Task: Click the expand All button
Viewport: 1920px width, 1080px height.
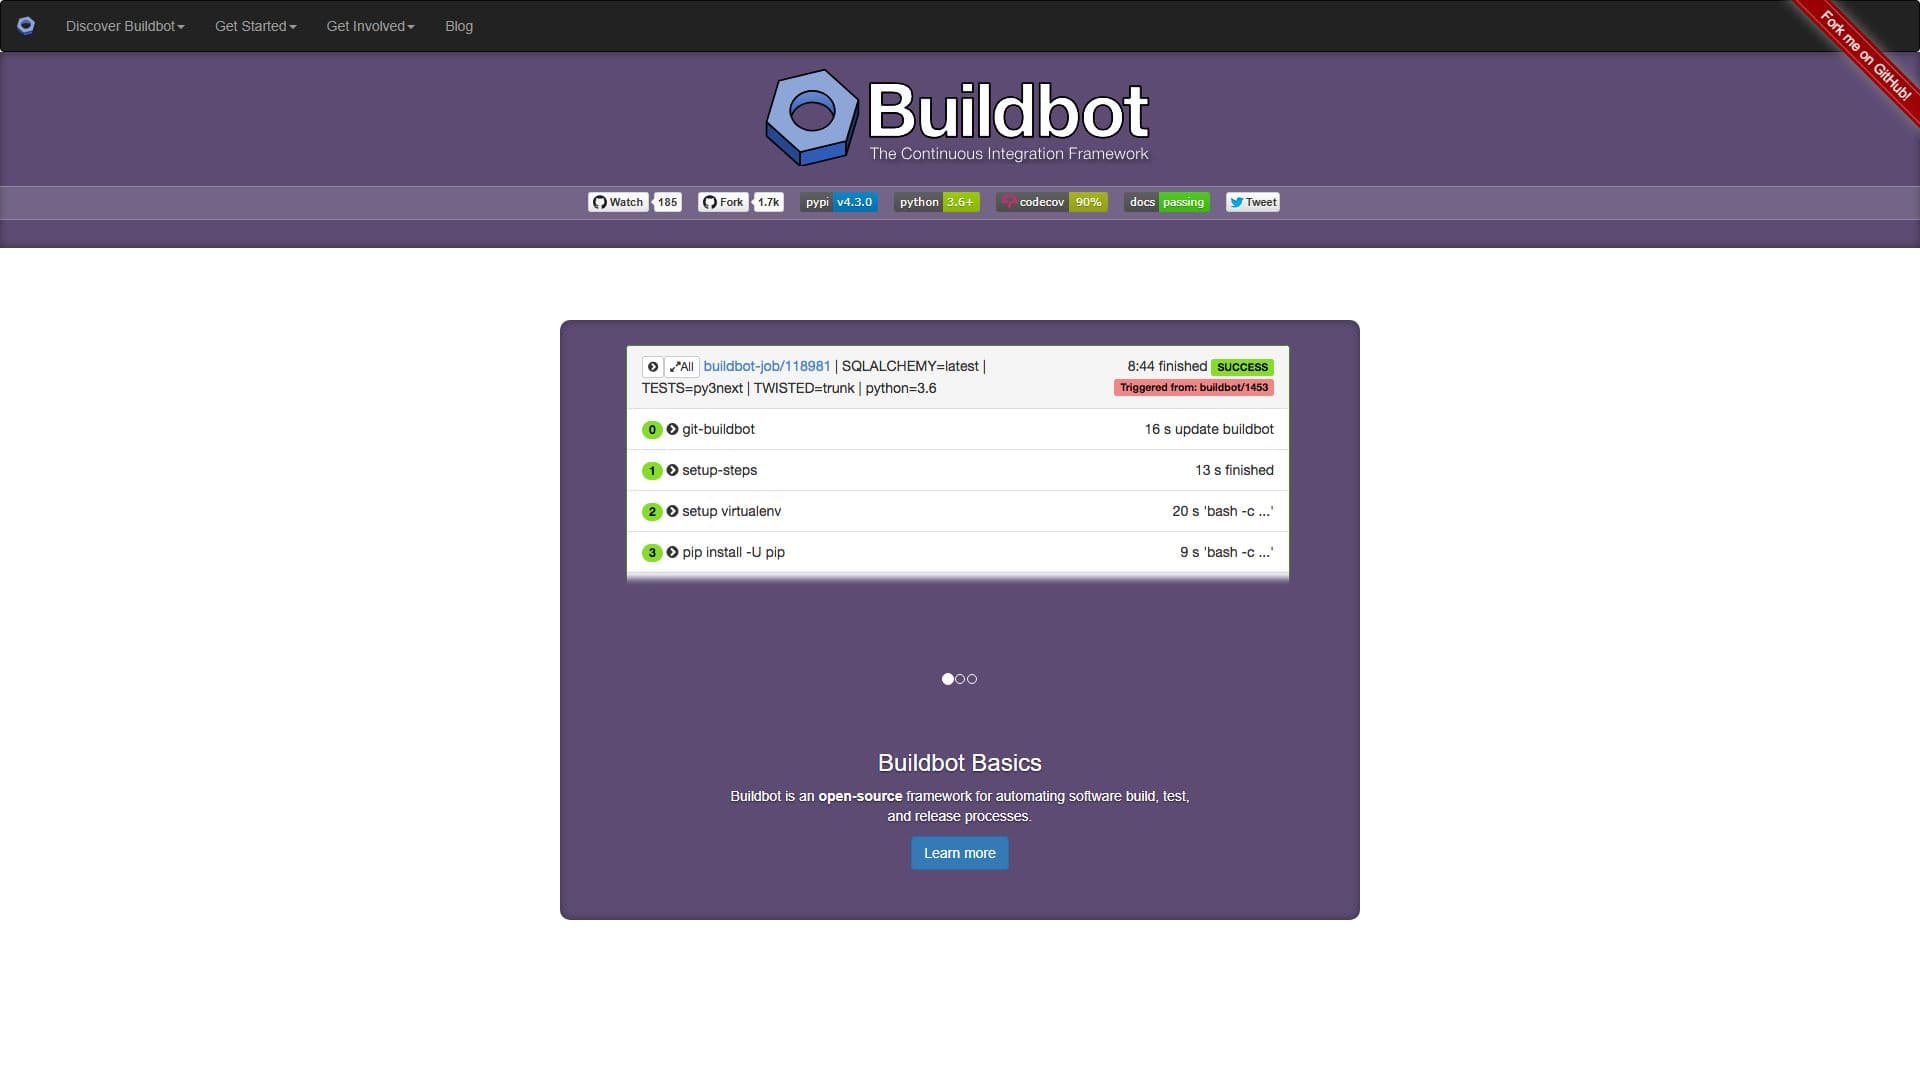Action: (681, 367)
